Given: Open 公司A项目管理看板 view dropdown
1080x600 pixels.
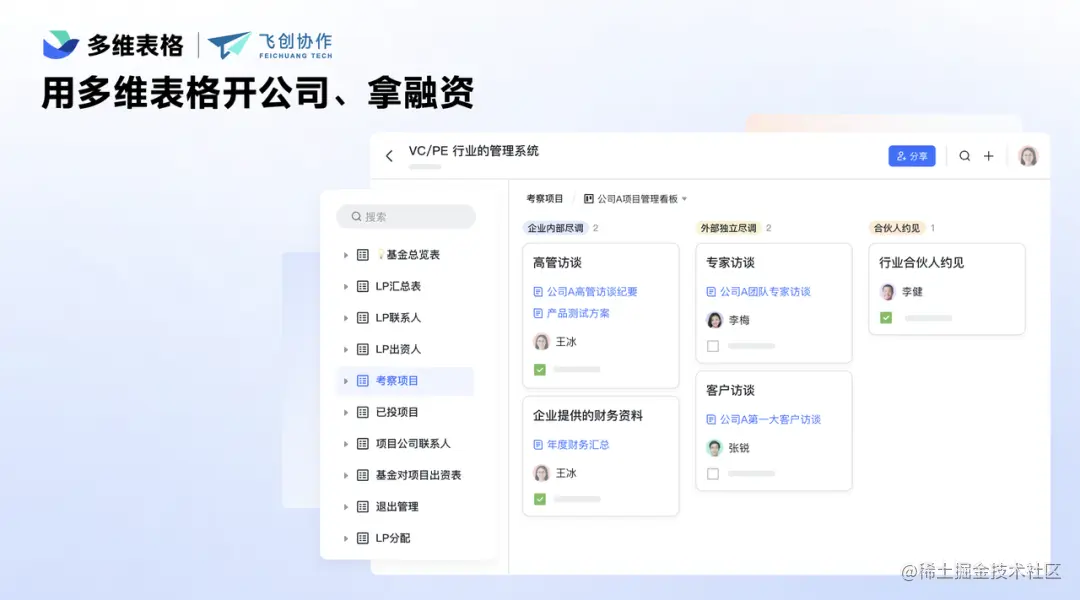Looking at the screenshot, I should 637,198.
